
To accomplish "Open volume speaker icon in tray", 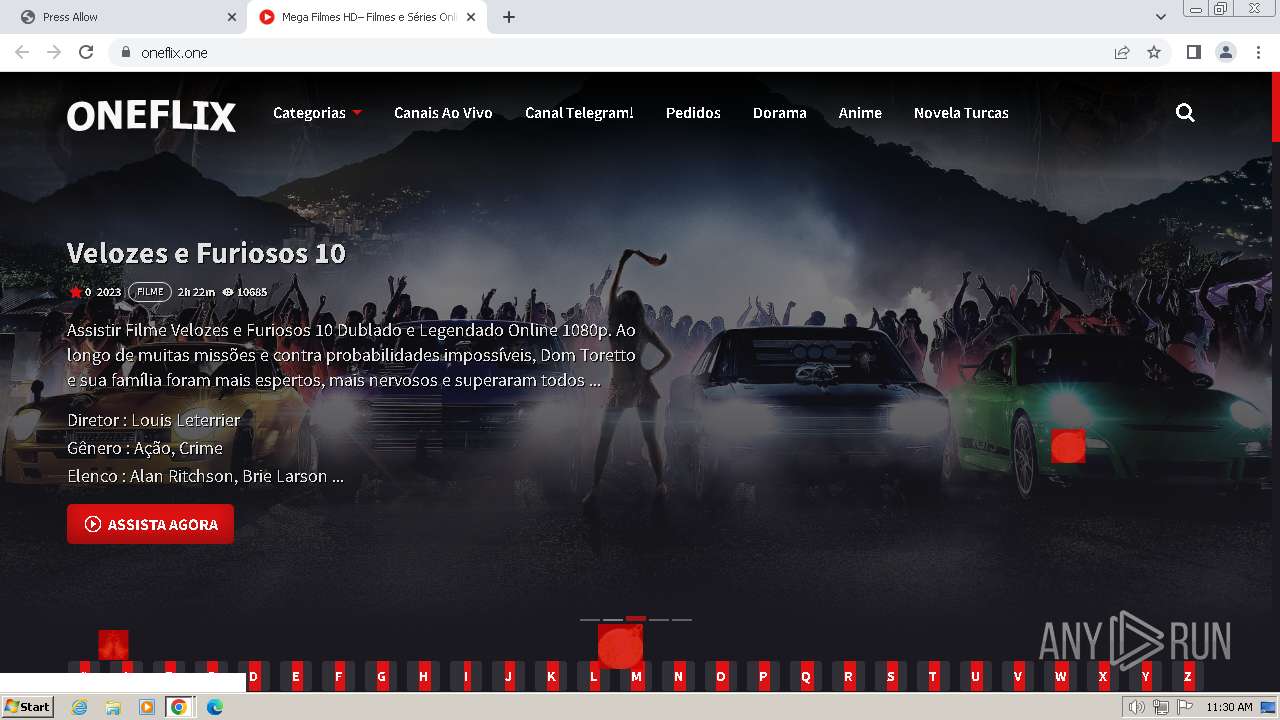I will point(1136,707).
